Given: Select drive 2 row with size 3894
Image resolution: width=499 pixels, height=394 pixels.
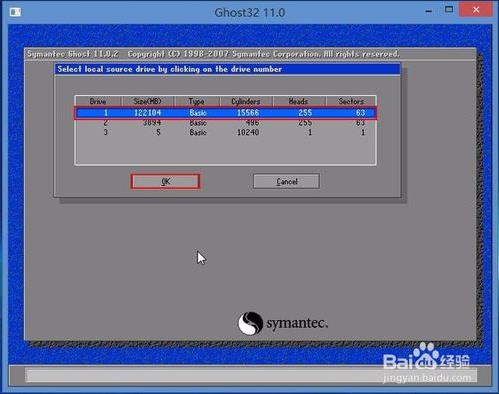Looking at the screenshot, I should tap(226, 123).
